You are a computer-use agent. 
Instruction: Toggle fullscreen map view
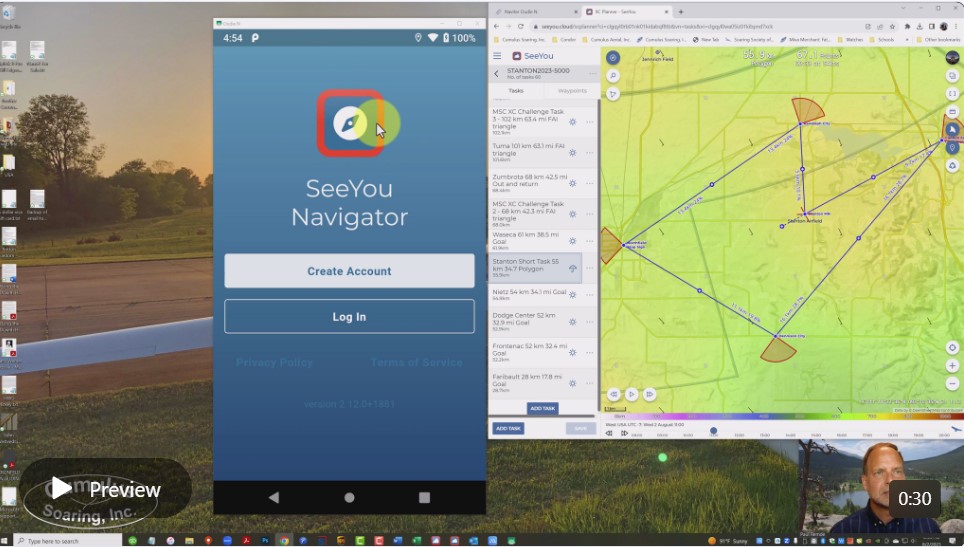(x=952, y=94)
